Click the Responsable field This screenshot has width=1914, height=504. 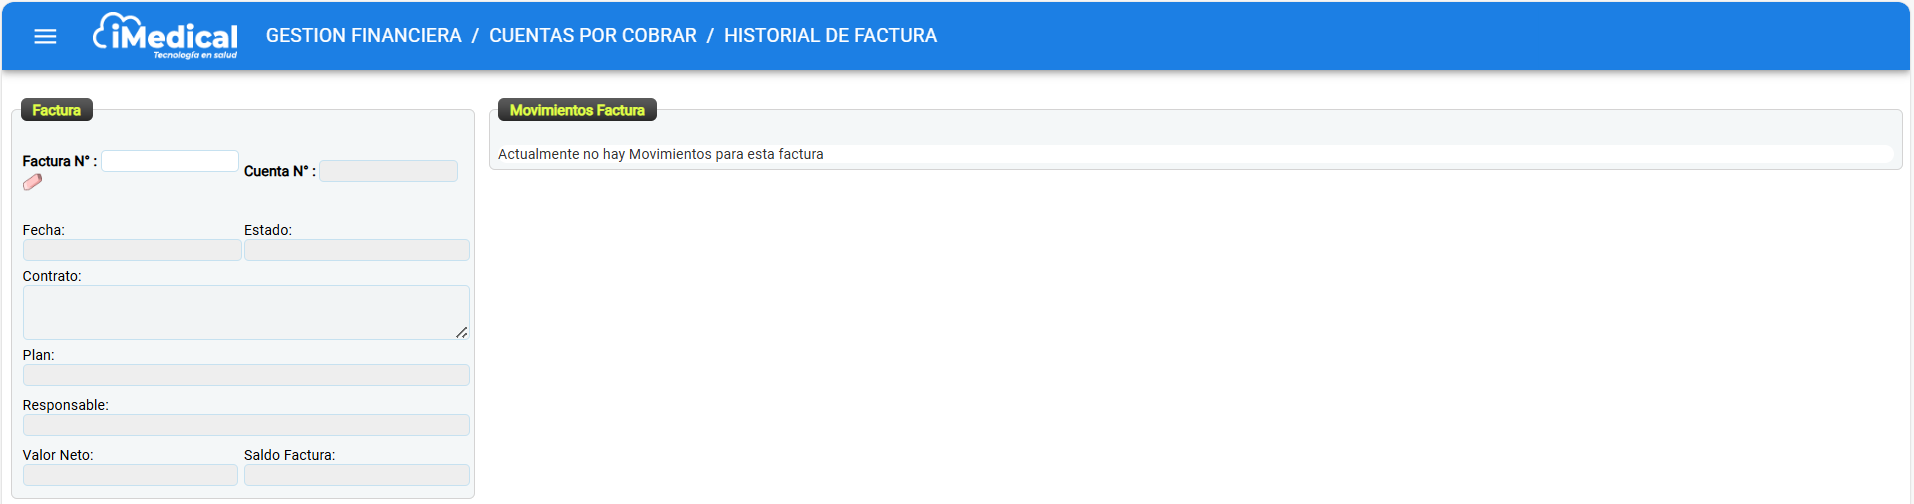(x=246, y=425)
